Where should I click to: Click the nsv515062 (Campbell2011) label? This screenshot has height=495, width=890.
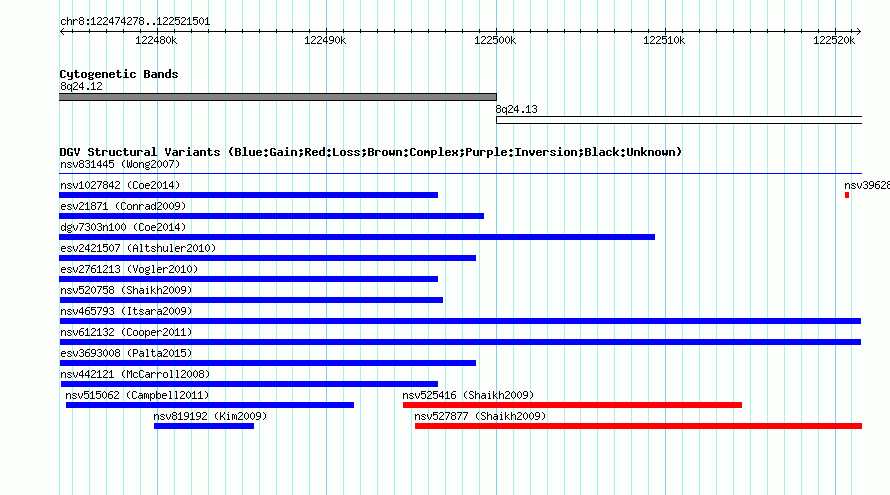[x=137, y=396]
